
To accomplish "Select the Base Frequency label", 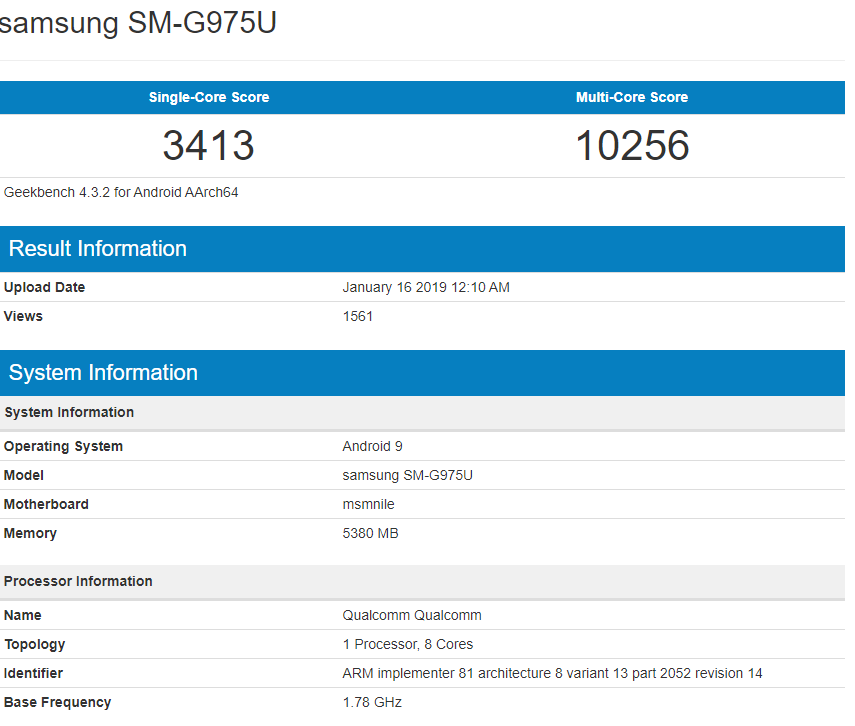I will [x=57, y=703].
